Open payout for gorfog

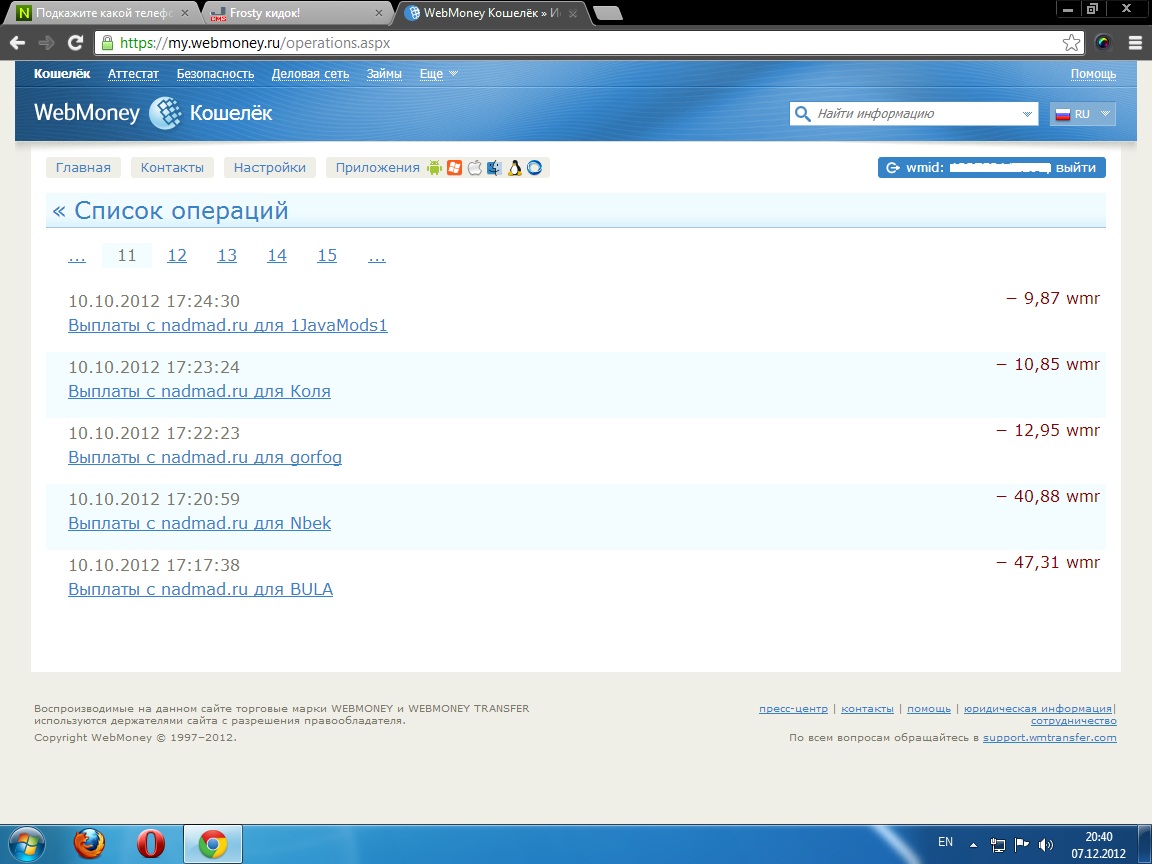click(205, 457)
